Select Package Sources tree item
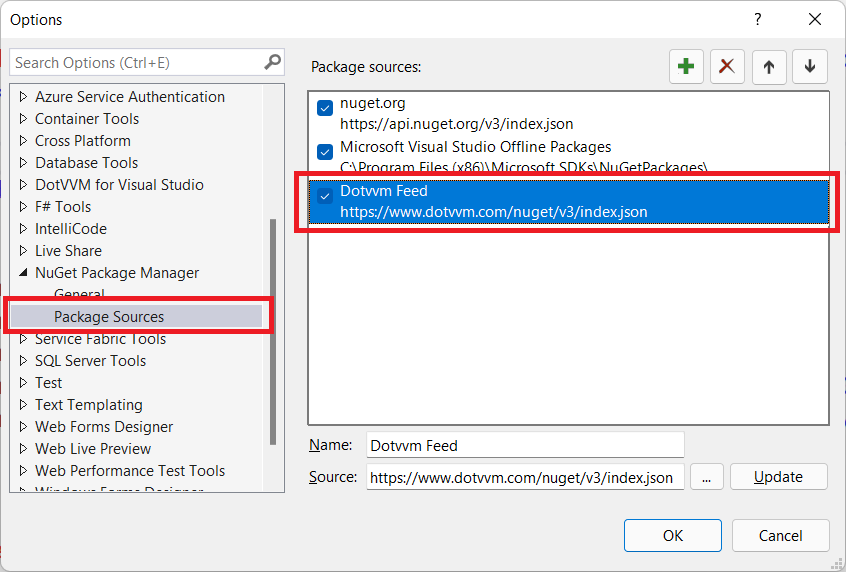The height and width of the screenshot is (572, 846). pos(109,317)
